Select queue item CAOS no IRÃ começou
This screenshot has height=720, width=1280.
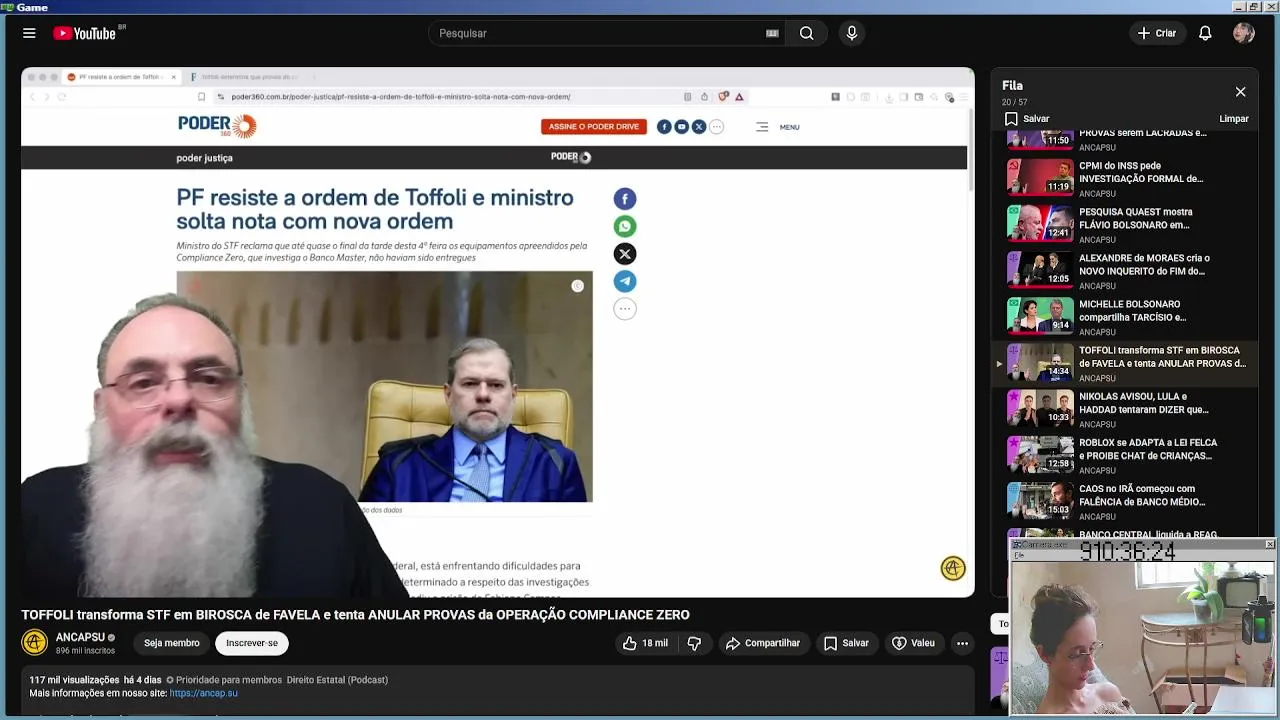pos(1126,500)
